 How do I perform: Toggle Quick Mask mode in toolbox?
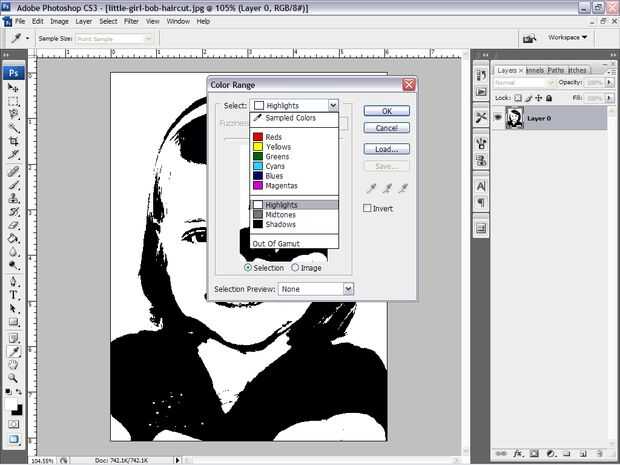pyautogui.click(x=13, y=425)
